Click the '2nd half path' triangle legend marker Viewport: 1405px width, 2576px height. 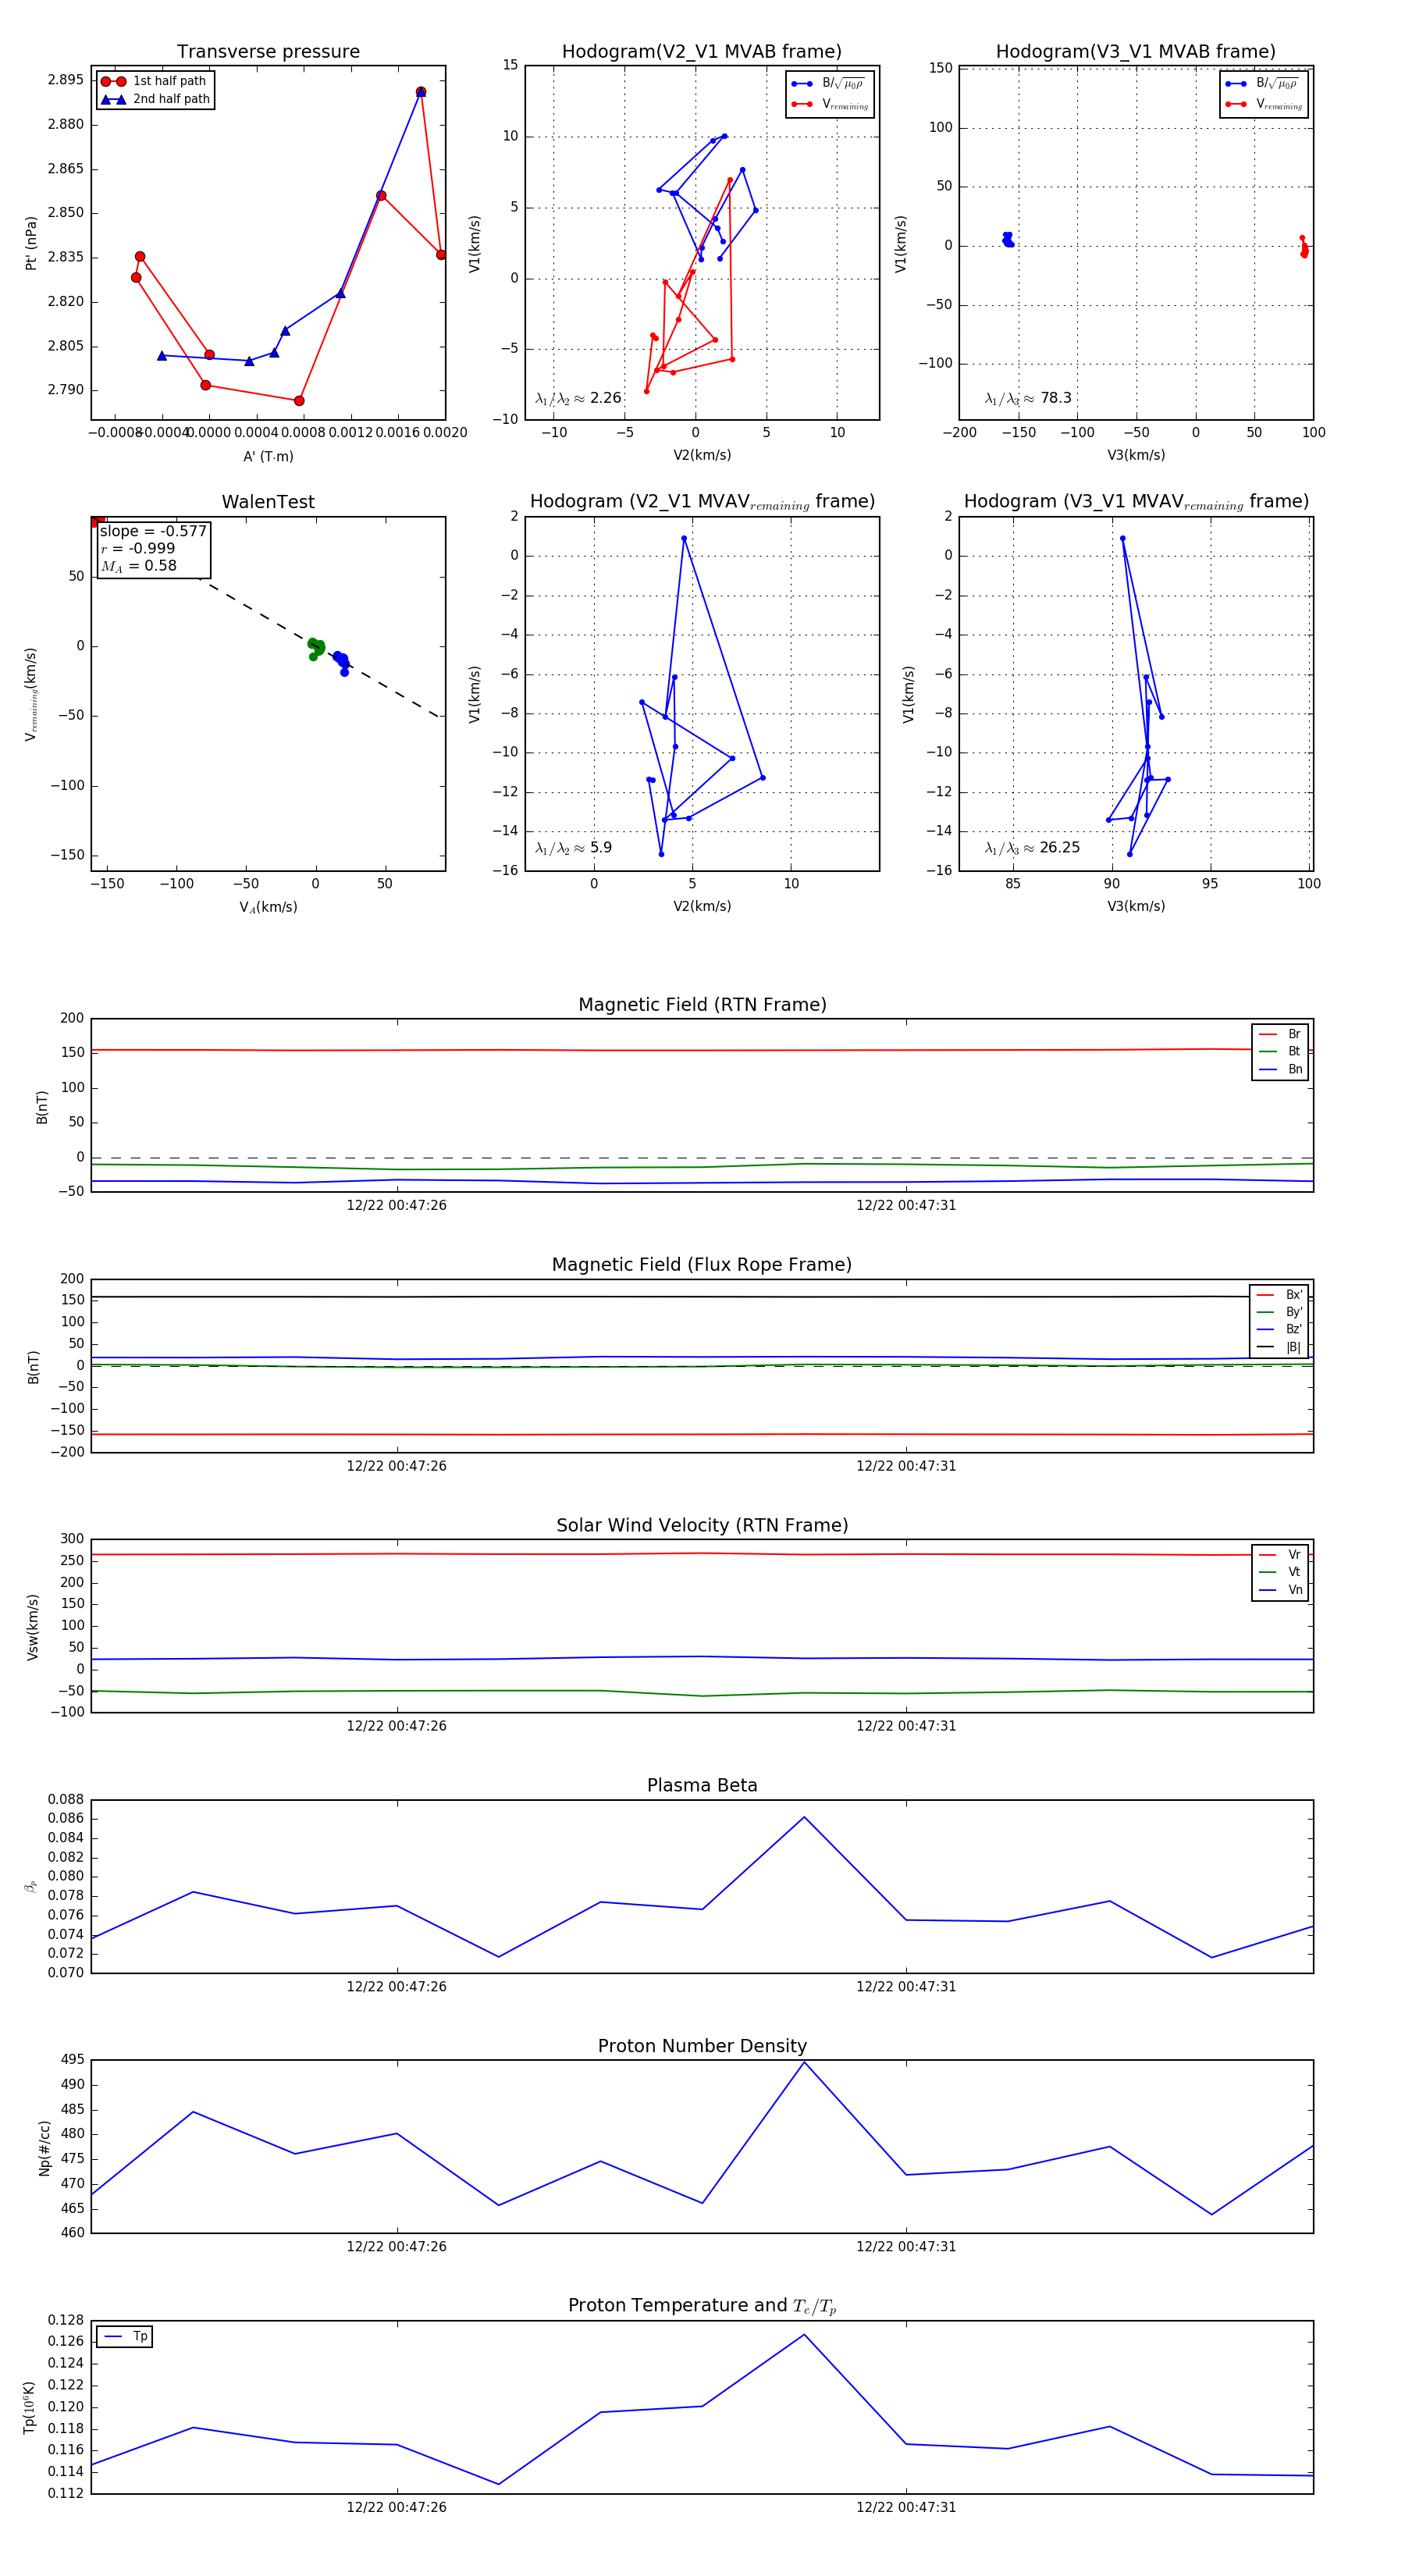(x=113, y=99)
